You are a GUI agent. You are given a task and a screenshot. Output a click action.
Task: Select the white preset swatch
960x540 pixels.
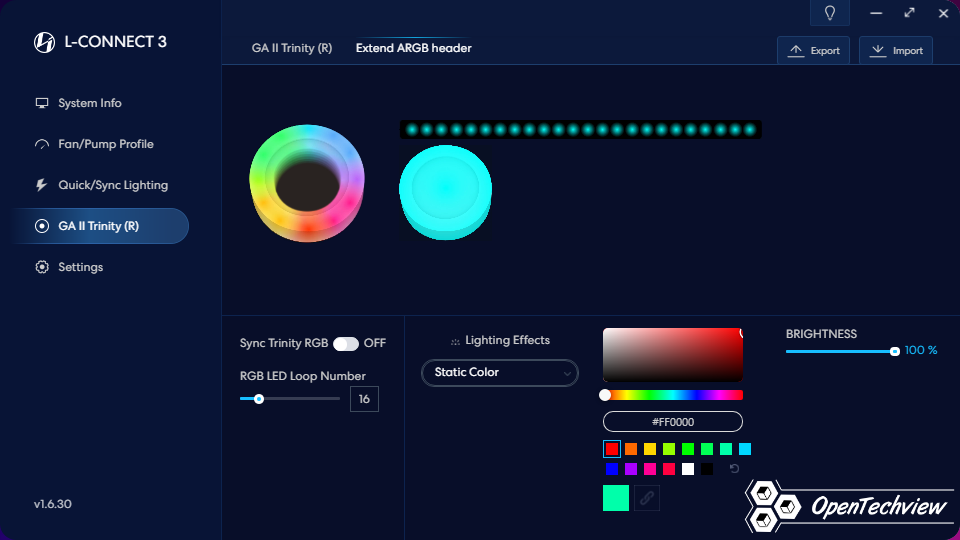(688, 469)
